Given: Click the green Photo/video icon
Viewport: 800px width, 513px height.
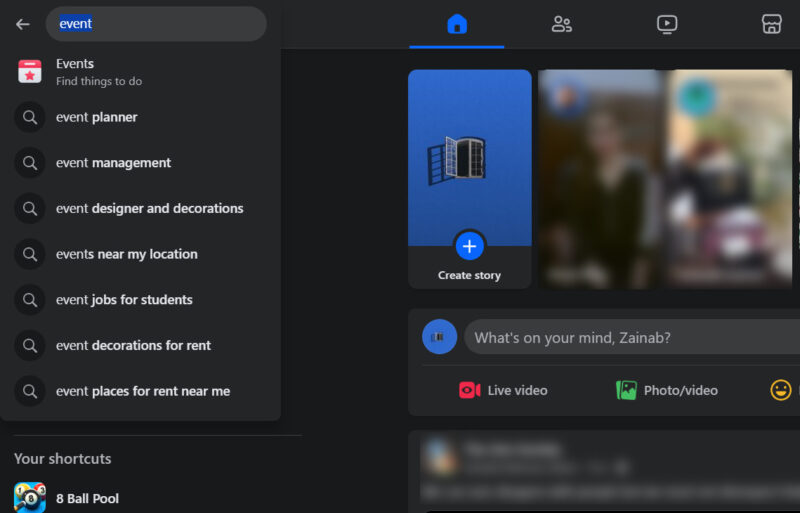Looking at the screenshot, I should tap(627, 390).
